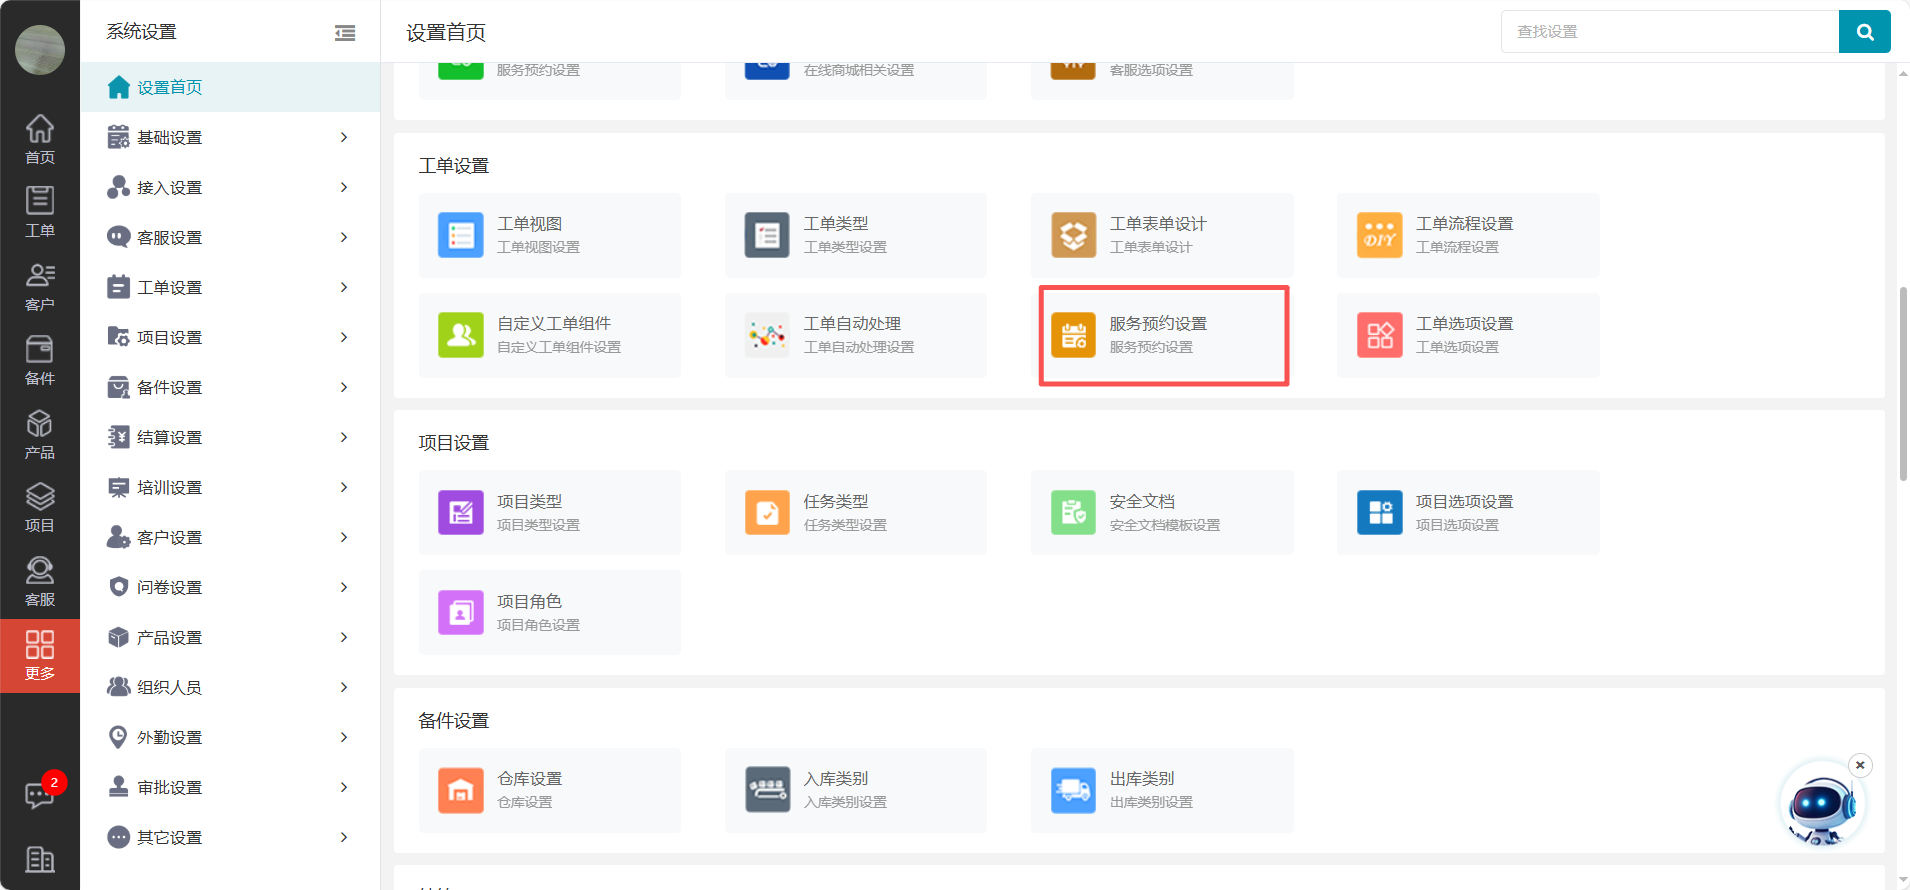Open the 工单流程设置 DIY icon
Image resolution: width=1910 pixels, height=890 pixels.
1379,235
